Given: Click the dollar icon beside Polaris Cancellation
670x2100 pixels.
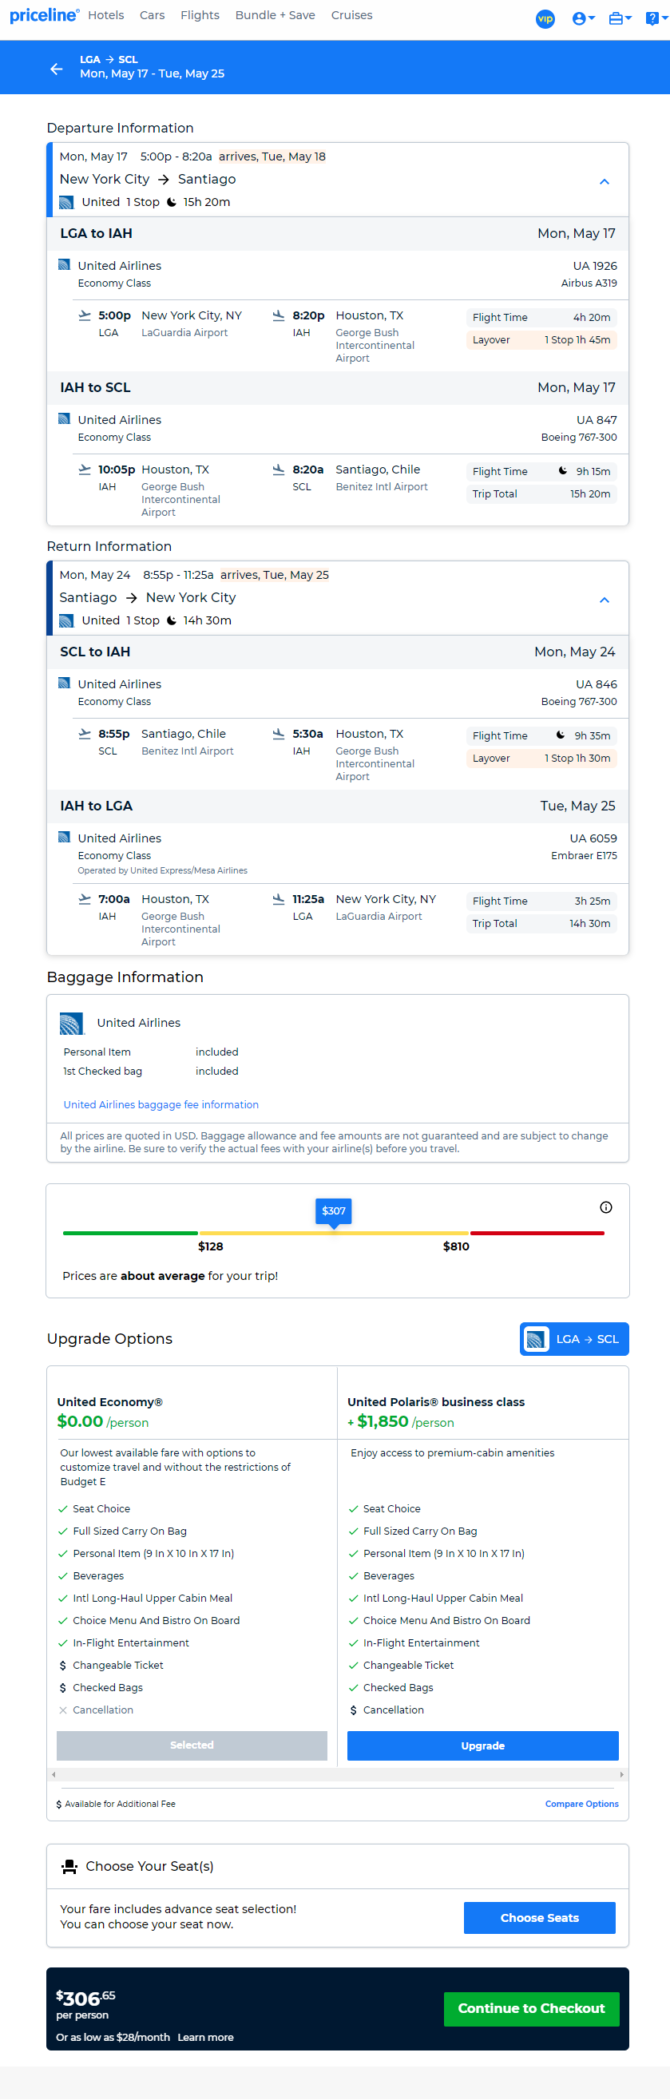Looking at the screenshot, I should (353, 1710).
